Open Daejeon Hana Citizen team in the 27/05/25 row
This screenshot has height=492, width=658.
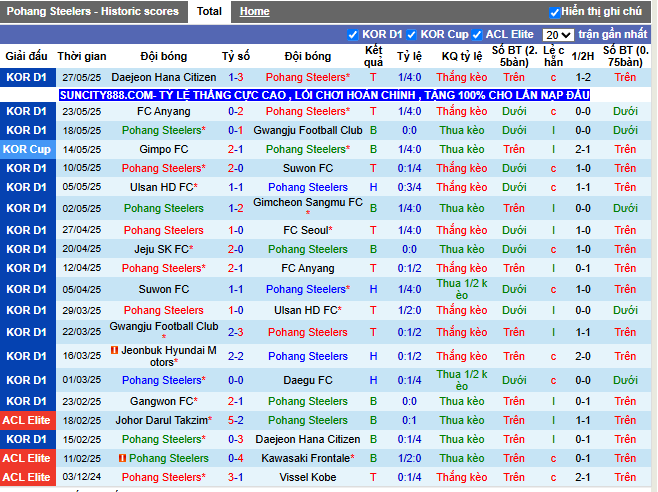pyautogui.click(x=164, y=77)
